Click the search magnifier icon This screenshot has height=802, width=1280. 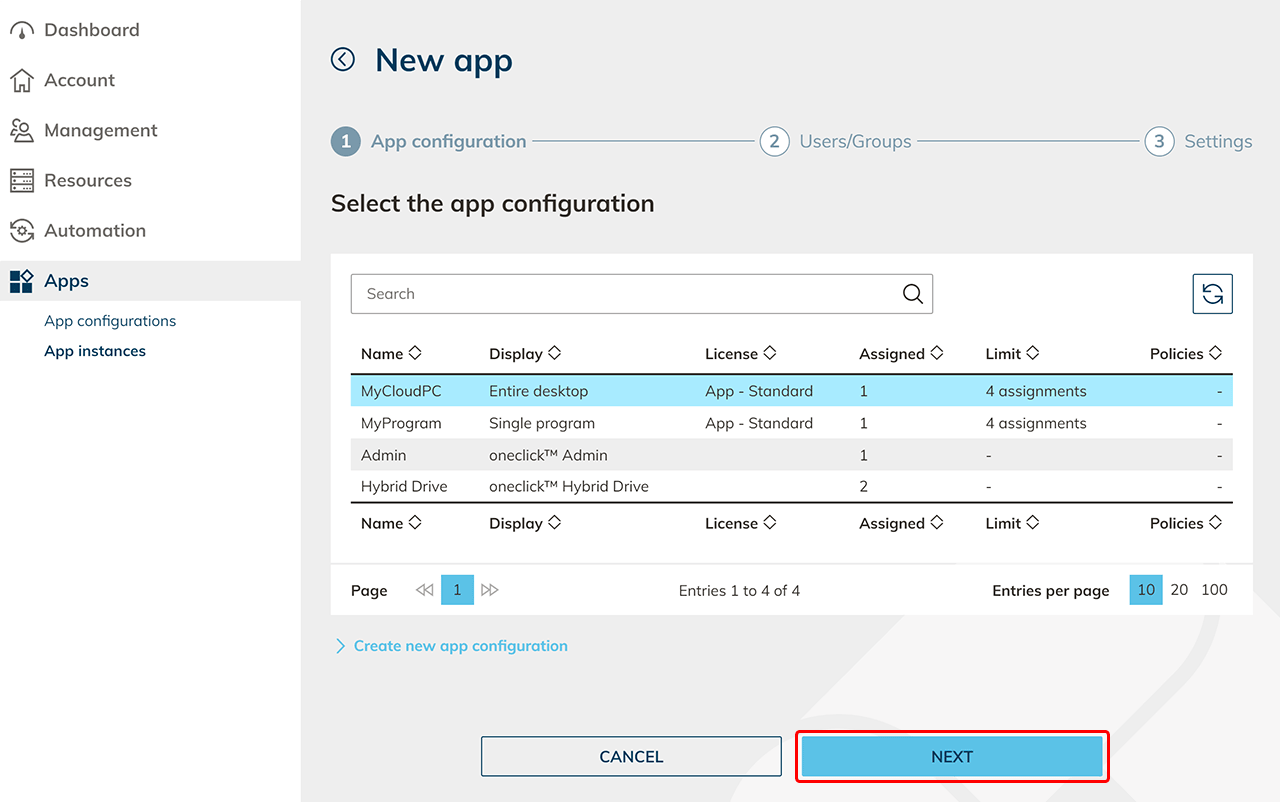912,294
